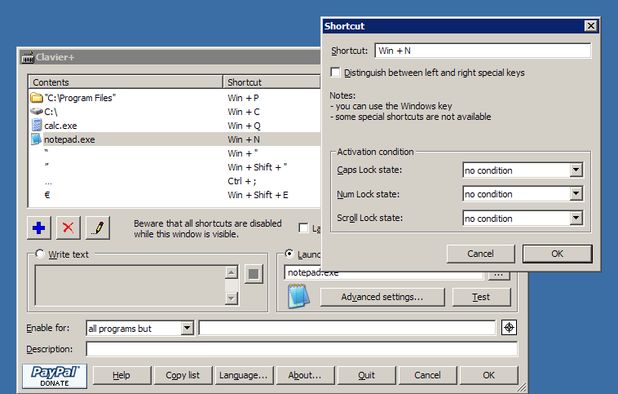618x394 pixels.
Task: Click Cancel in the Shortcut dialog
Action: [480, 254]
